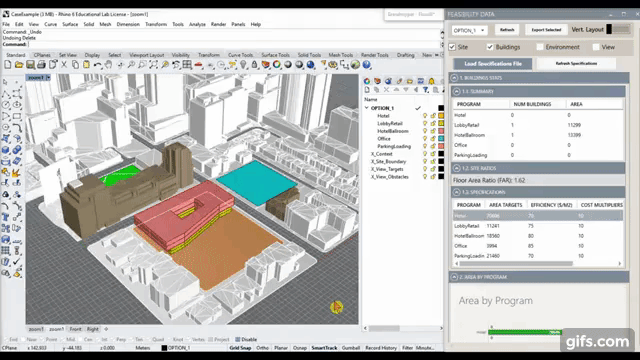Toggle visibility bulb of Office layer
Screen dimensions: 640x360
(x=425, y=139)
